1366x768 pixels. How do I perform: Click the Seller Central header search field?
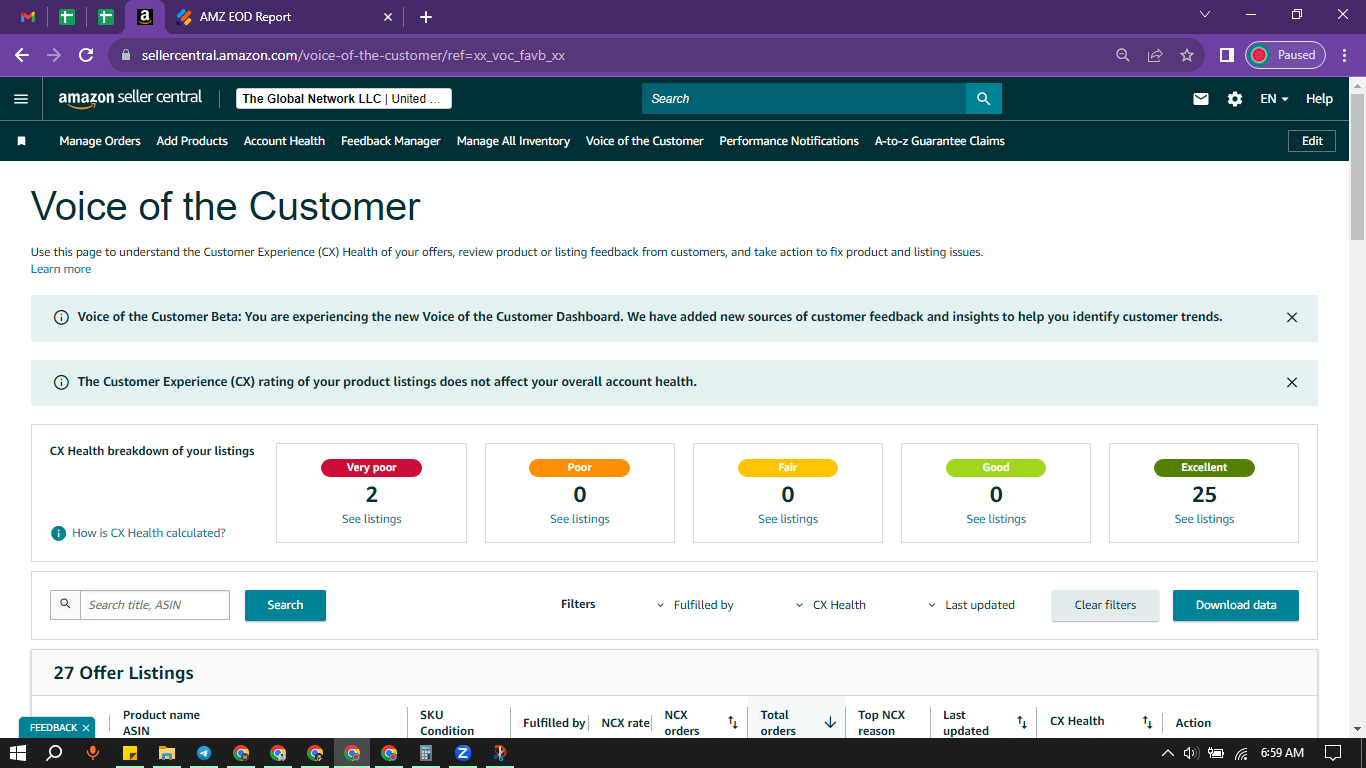coord(804,98)
